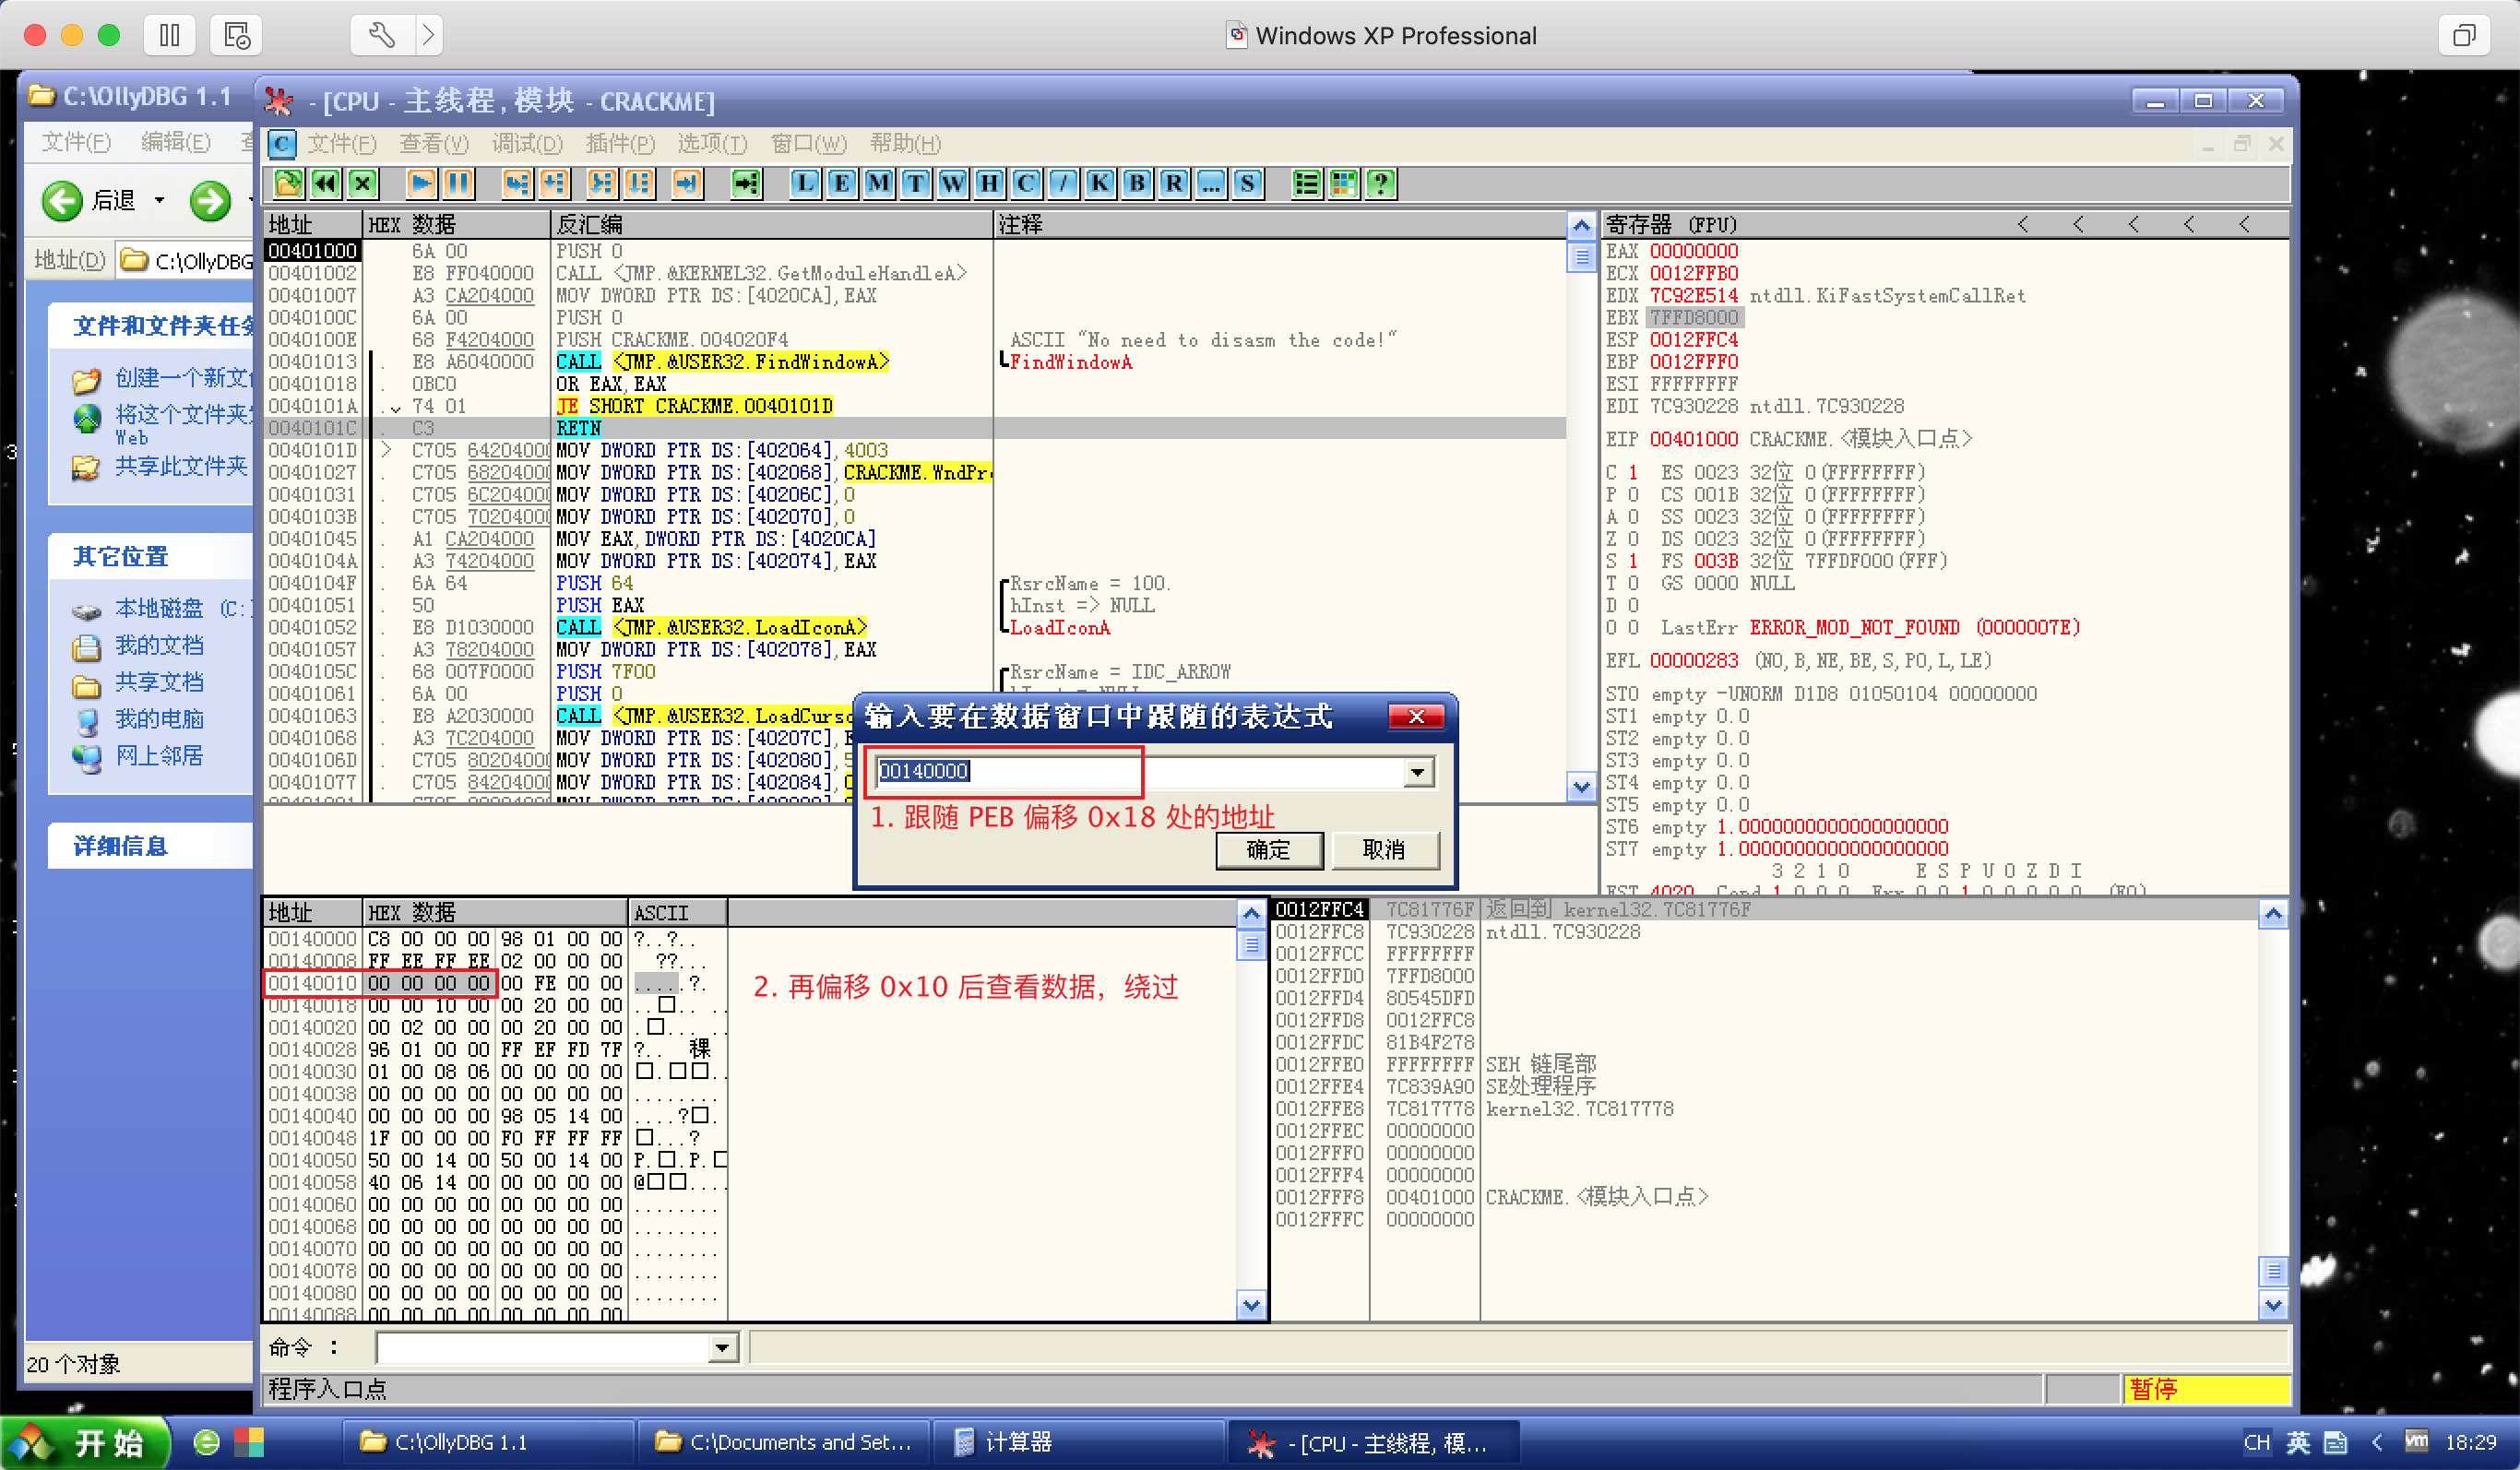Click the Pause execution toolbar icon
2520x1470 pixels.
pos(458,184)
